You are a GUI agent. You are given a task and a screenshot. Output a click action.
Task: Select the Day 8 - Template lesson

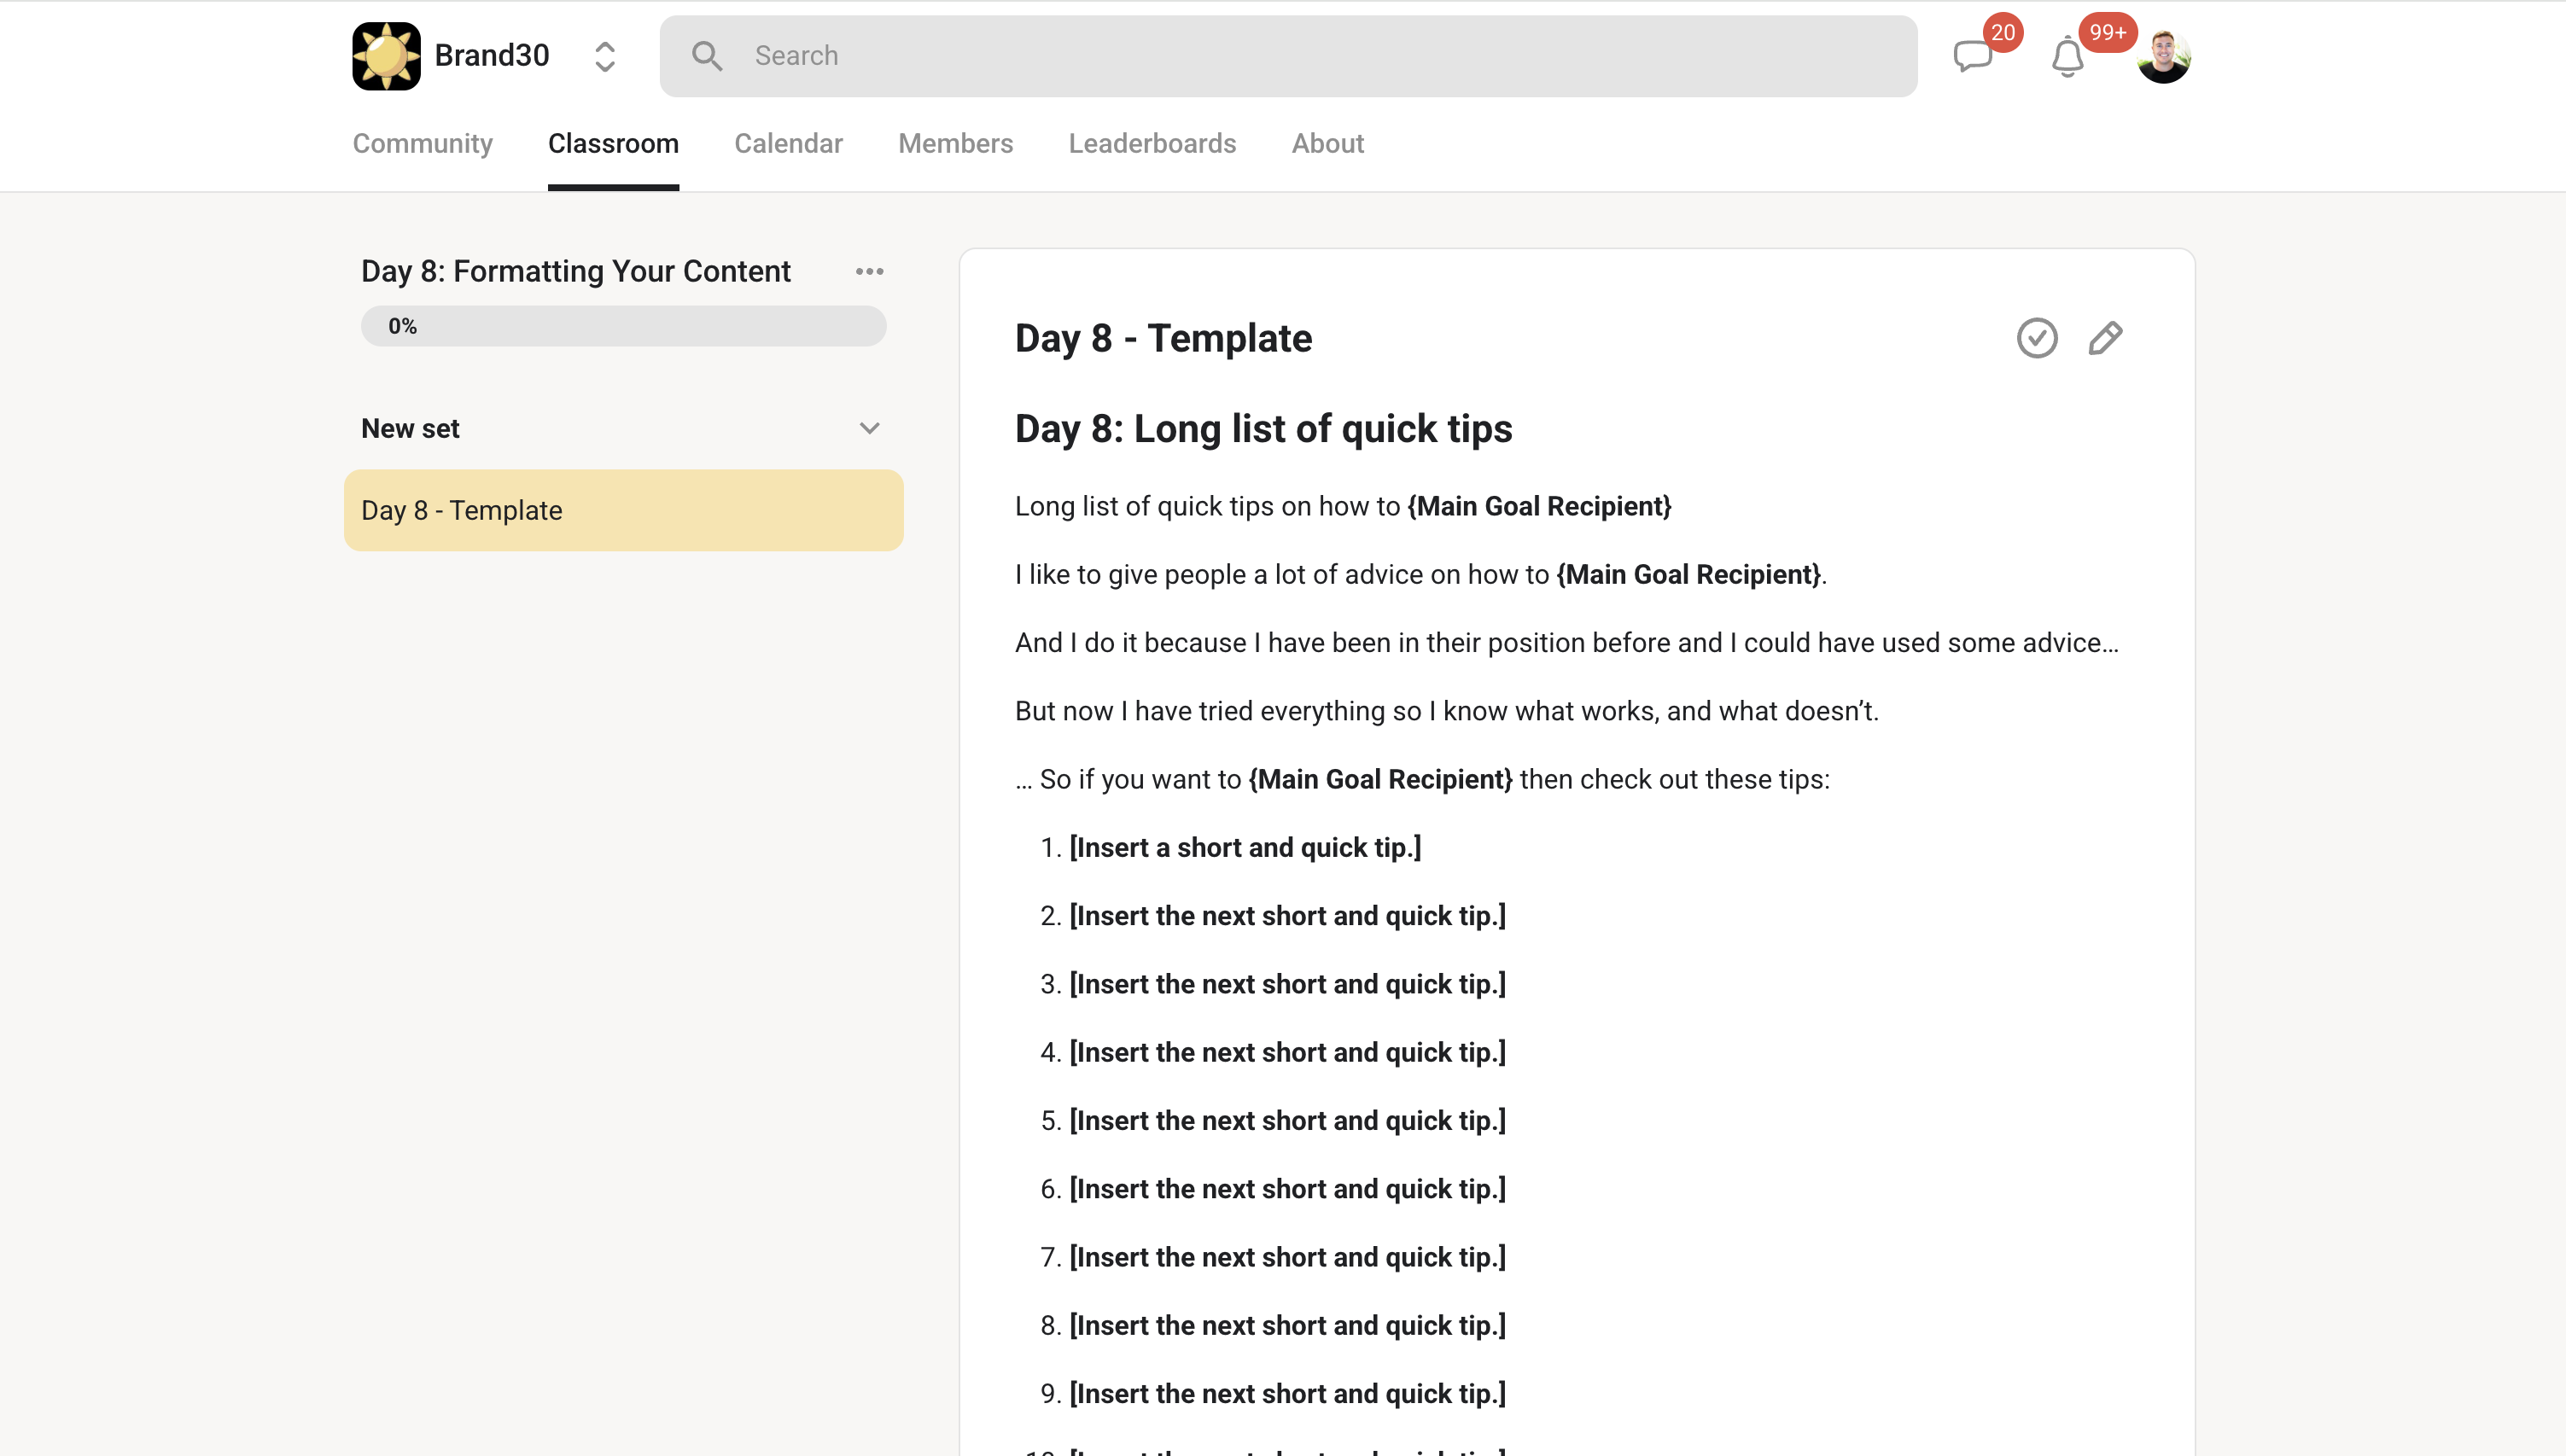point(622,510)
